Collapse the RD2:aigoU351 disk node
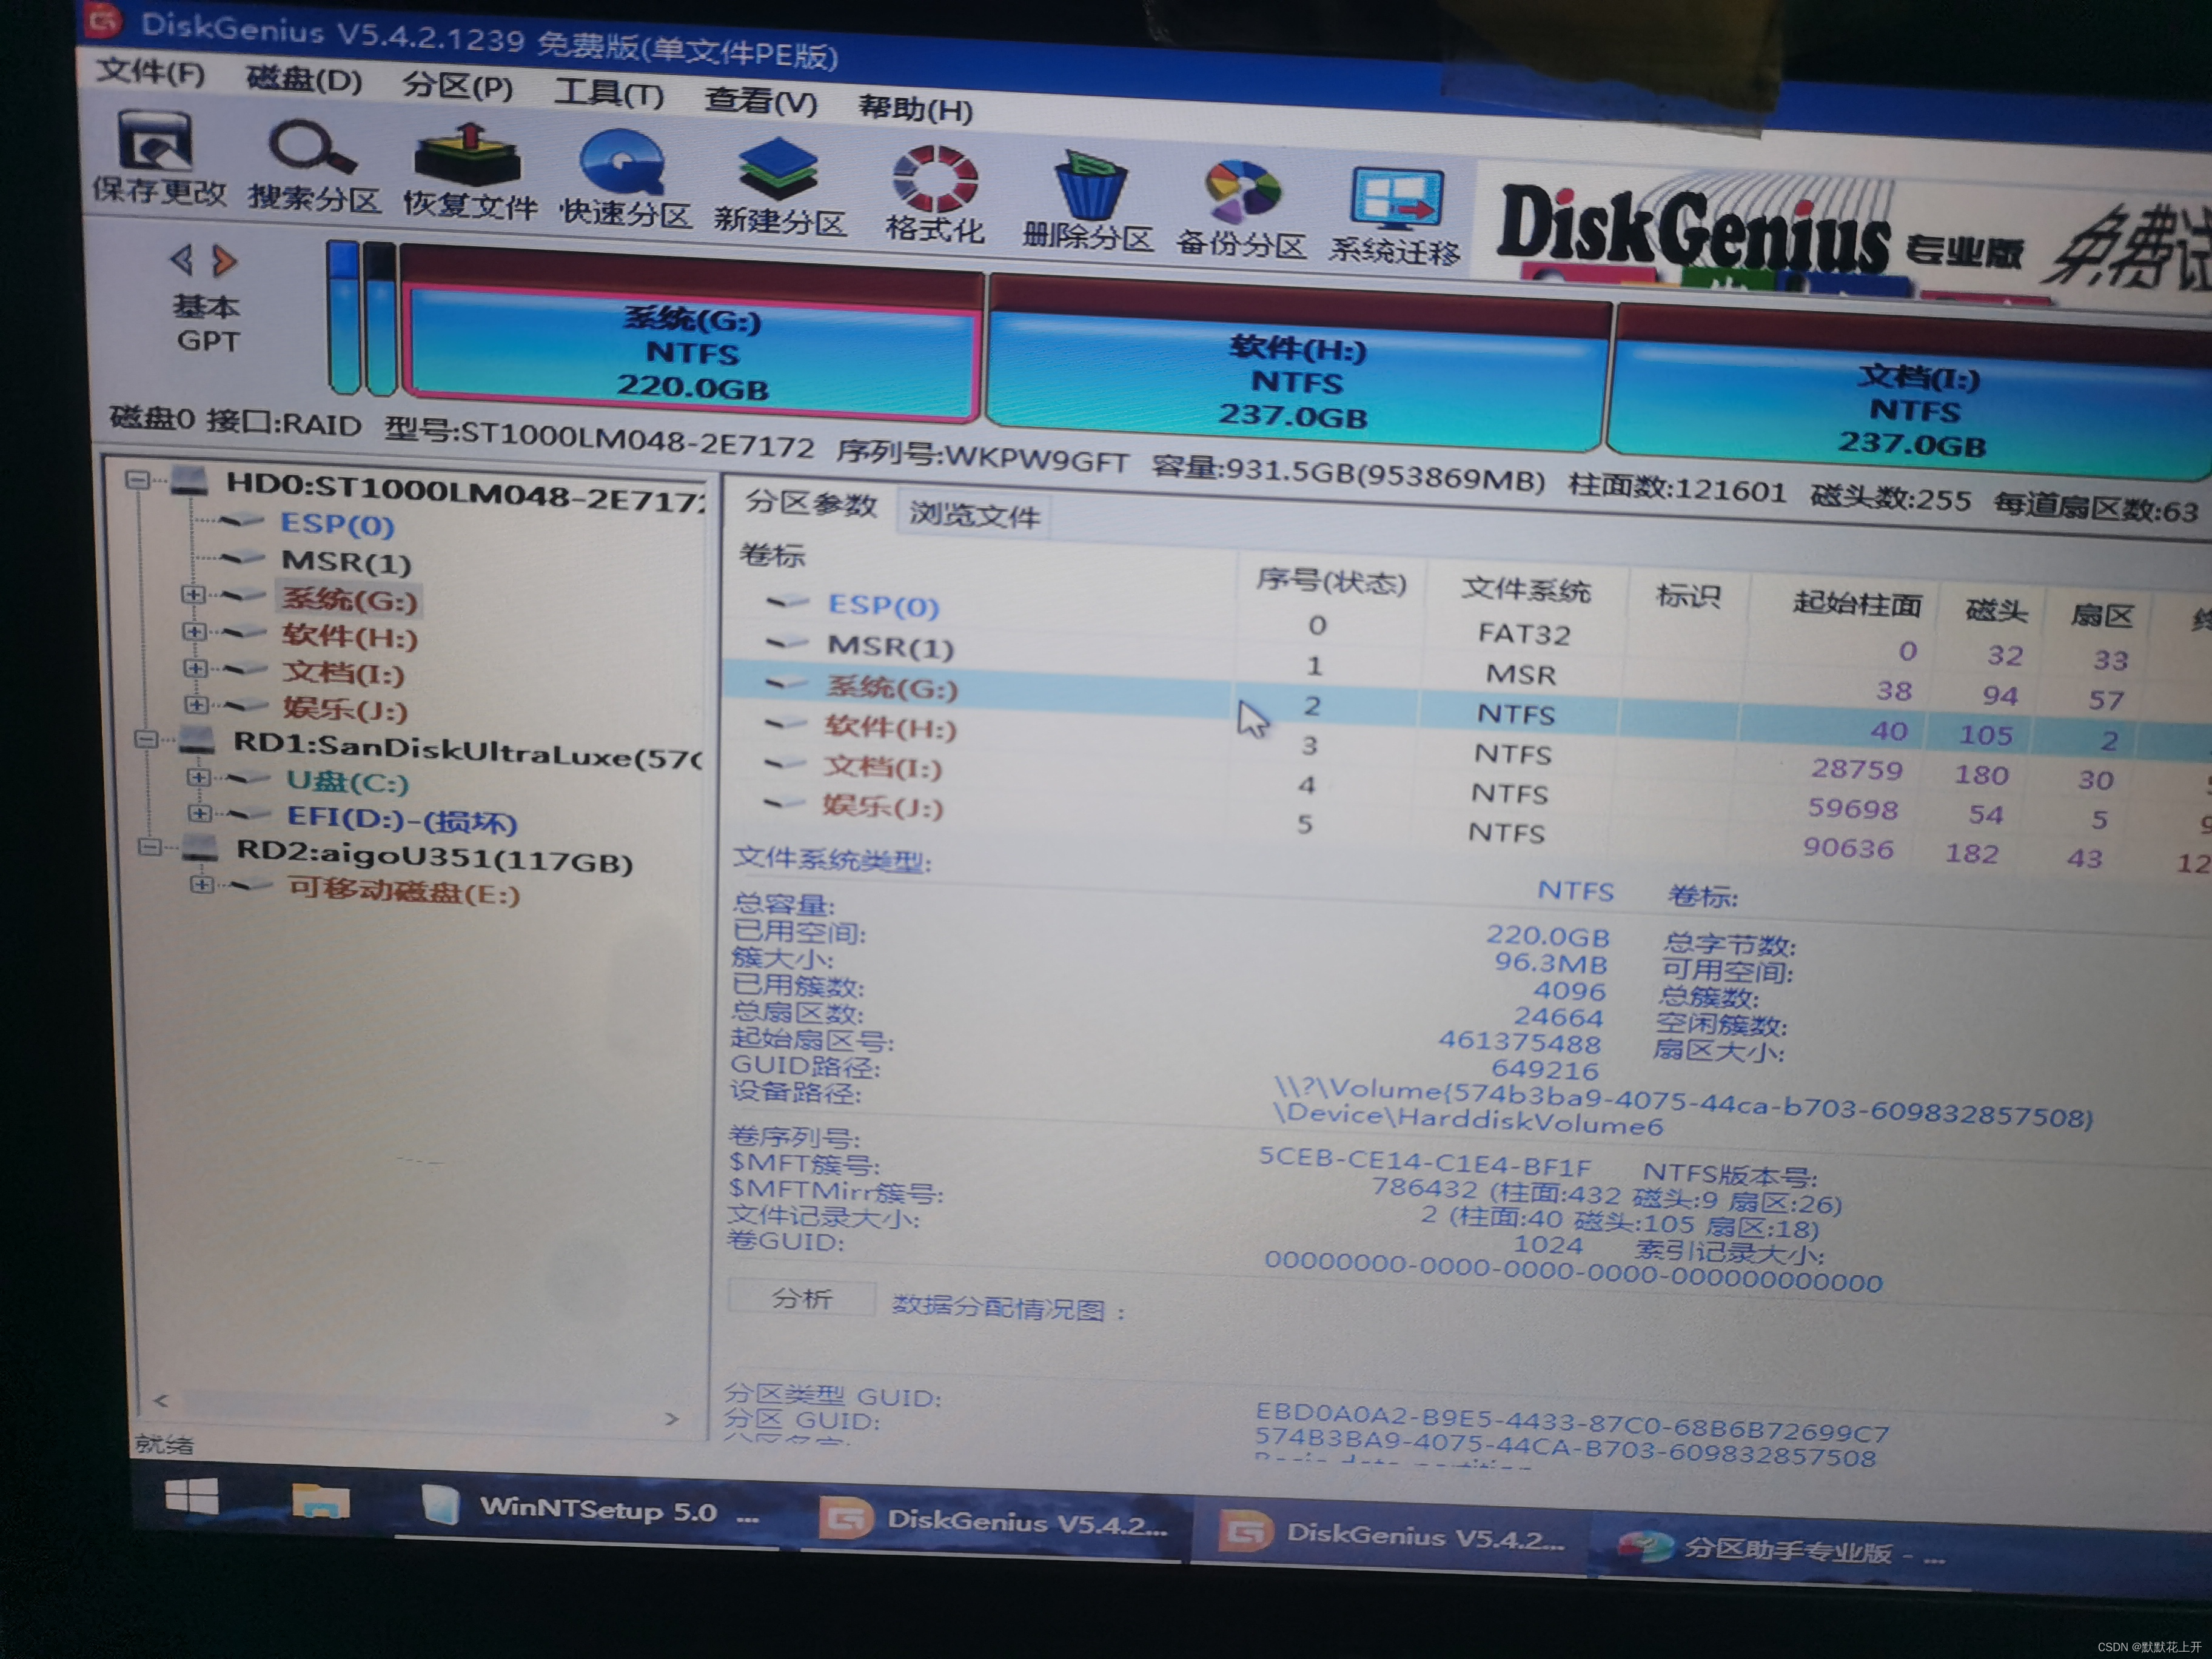The width and height of the screenshot is (2212, 1659). tap(149, 847)
